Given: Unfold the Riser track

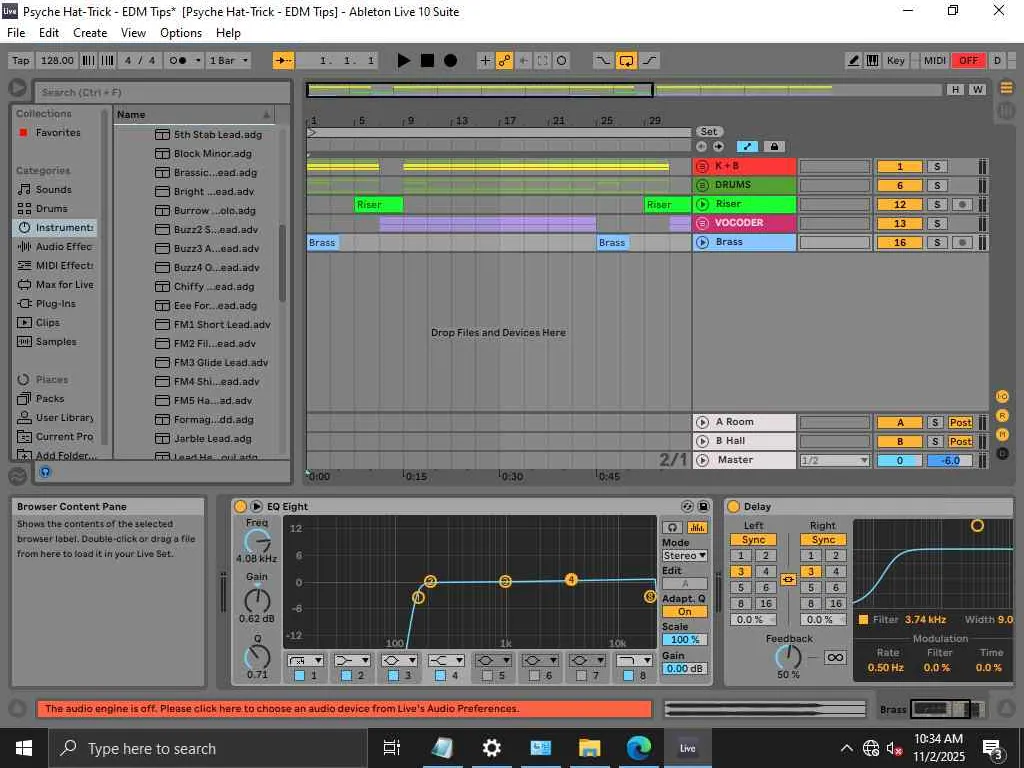Looking at the screenshot, I should click(x=703, y=204).
